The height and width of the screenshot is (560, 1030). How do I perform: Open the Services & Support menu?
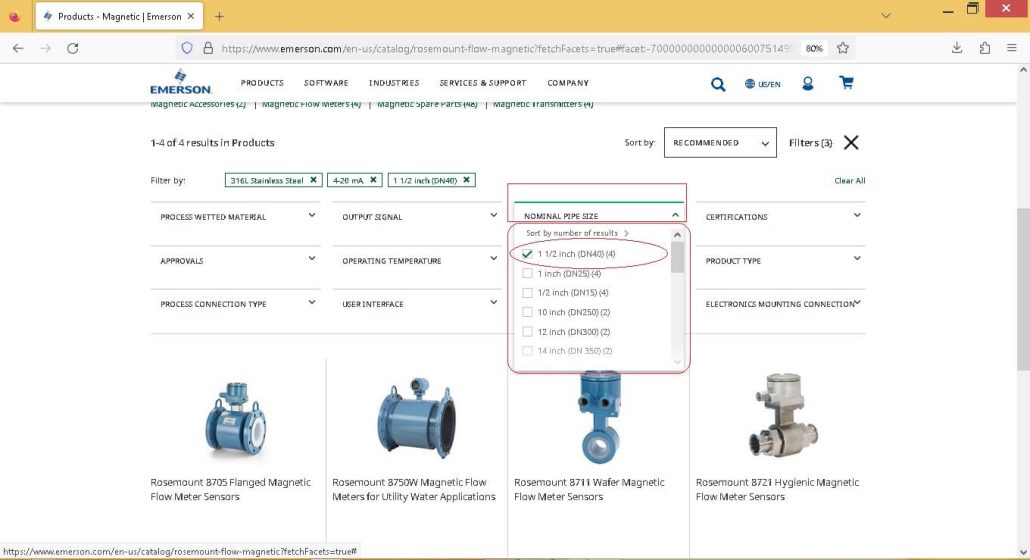(x=483, y=83)
